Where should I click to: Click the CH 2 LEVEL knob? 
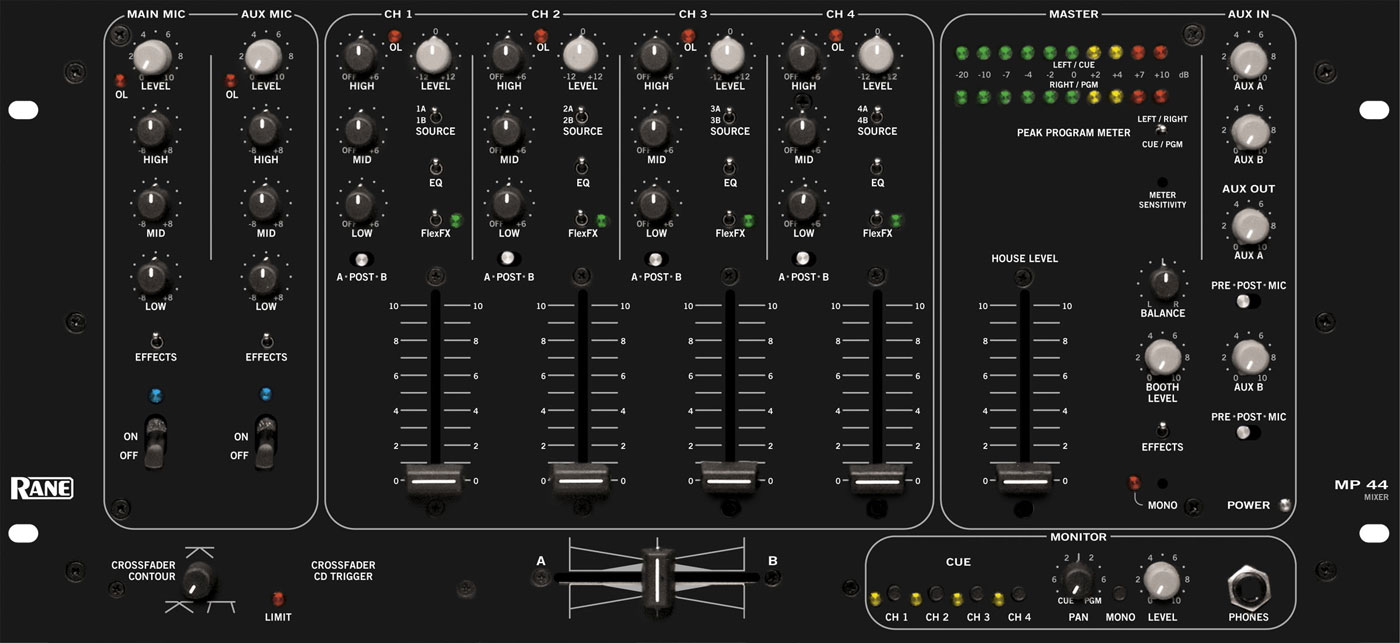583,55
